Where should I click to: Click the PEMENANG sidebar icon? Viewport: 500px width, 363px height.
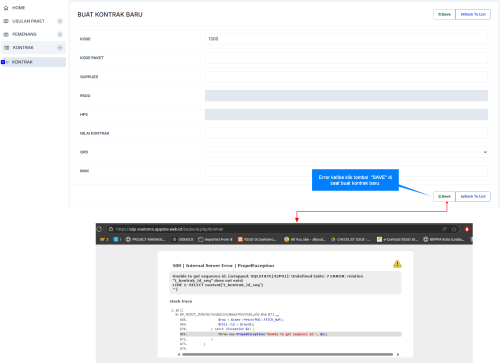[6, 34]
